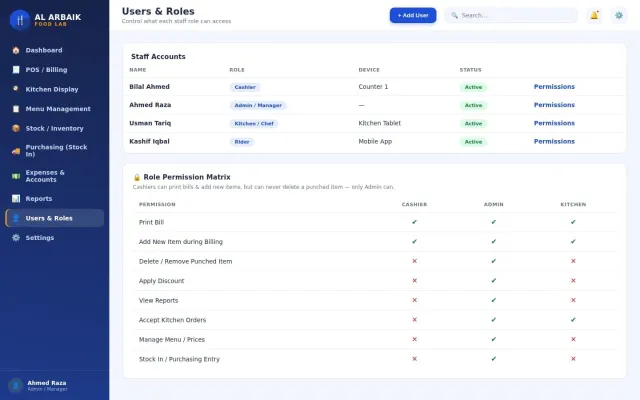
Task: Open the gear settings icon in header
Action: coord(619,16)
